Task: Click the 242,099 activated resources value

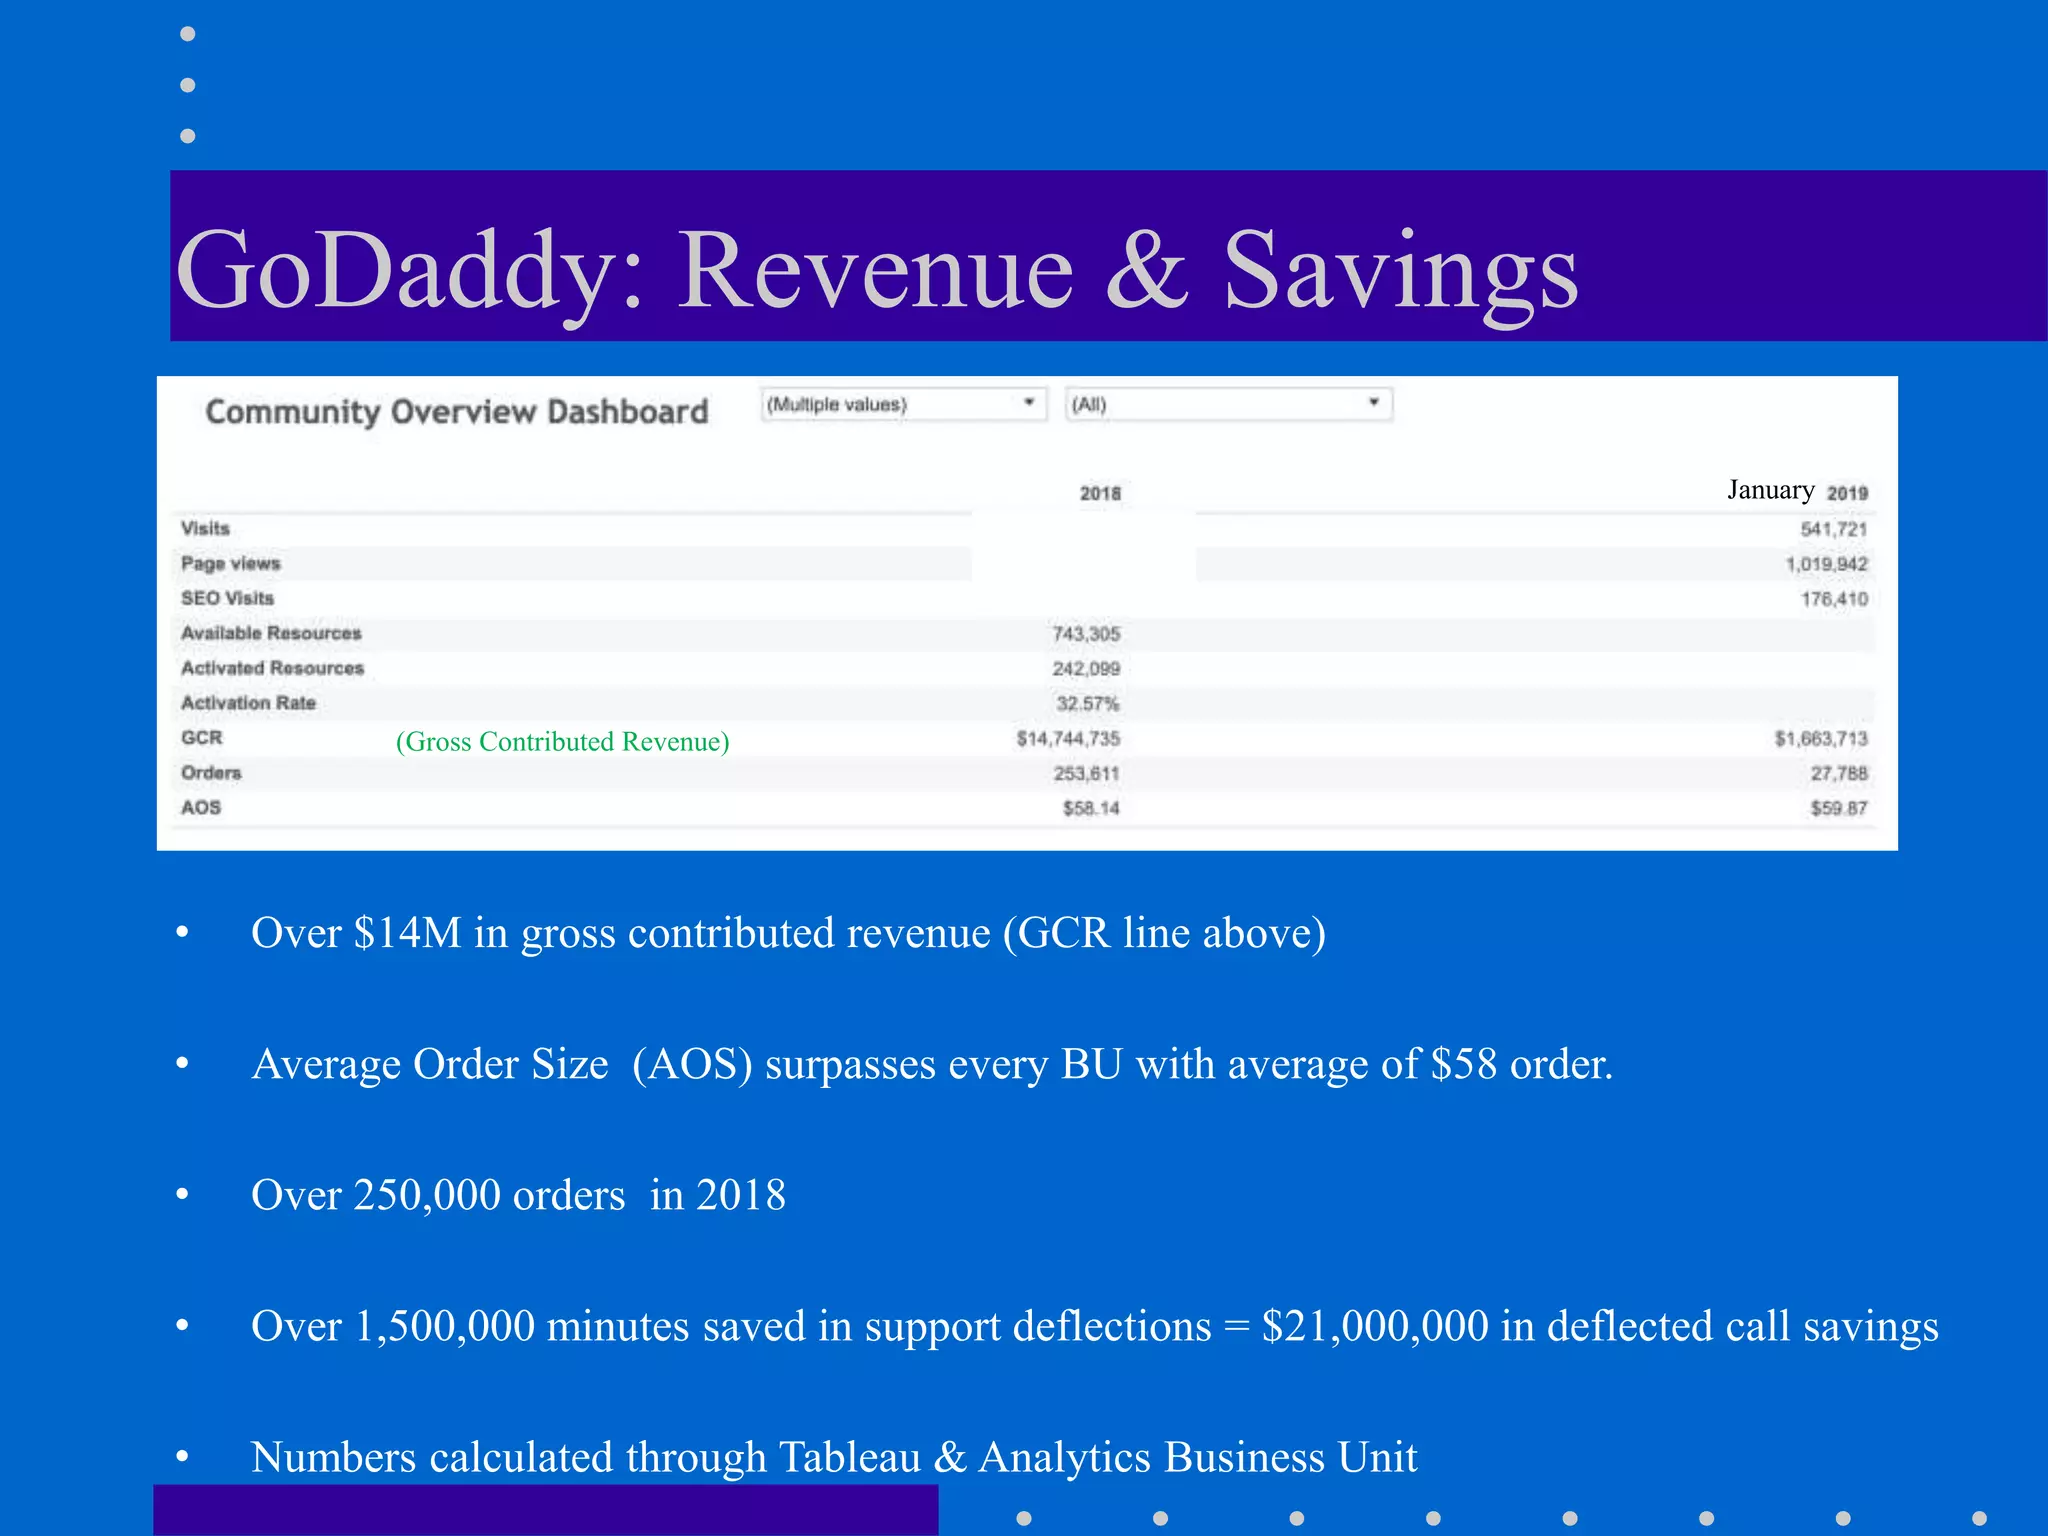Action: click(x=1086, y=669)
